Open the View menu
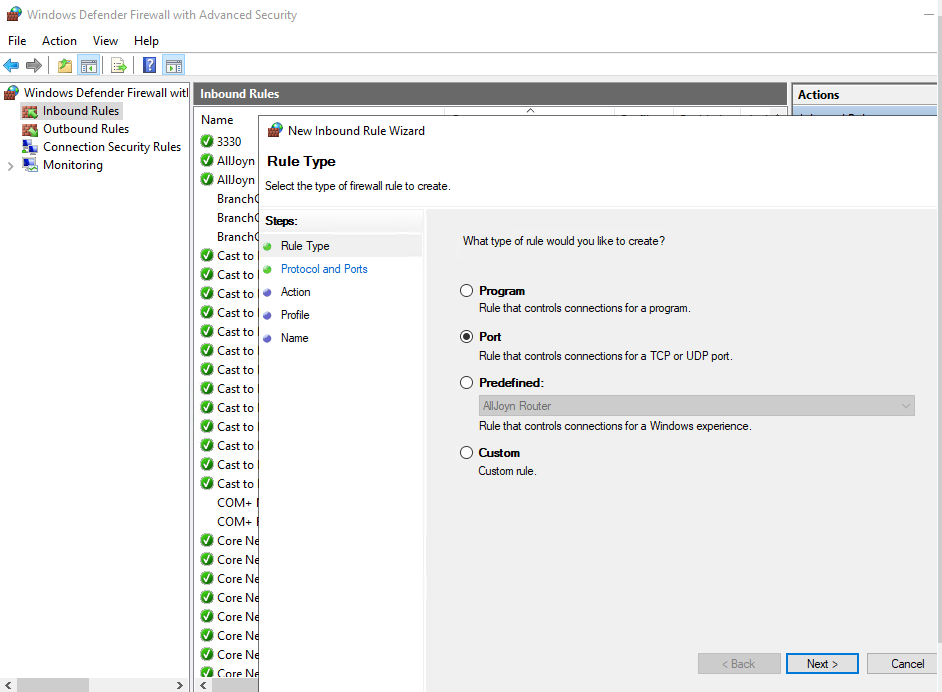This screenshot has width=942, height=692. click(x=105, y=41)
